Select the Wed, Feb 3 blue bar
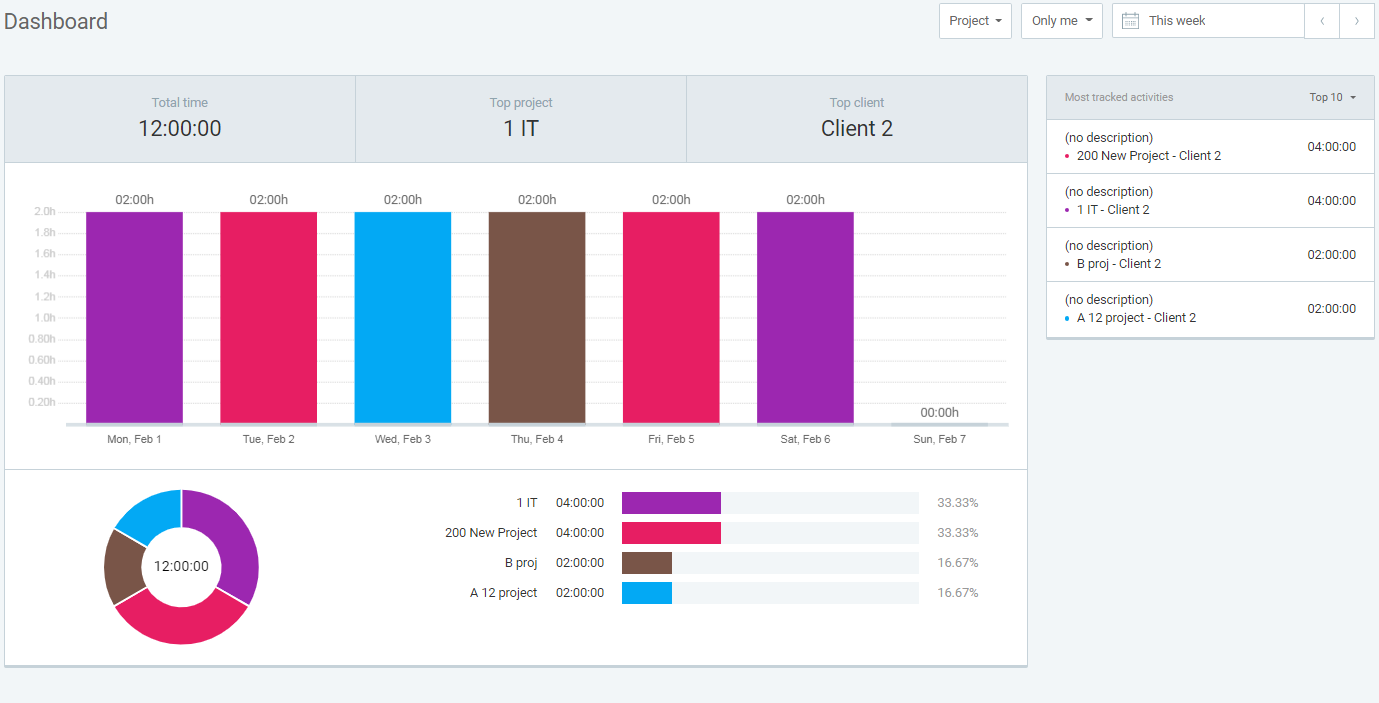Viewport: 1379px width, 703px height. [x=402, y=315]
